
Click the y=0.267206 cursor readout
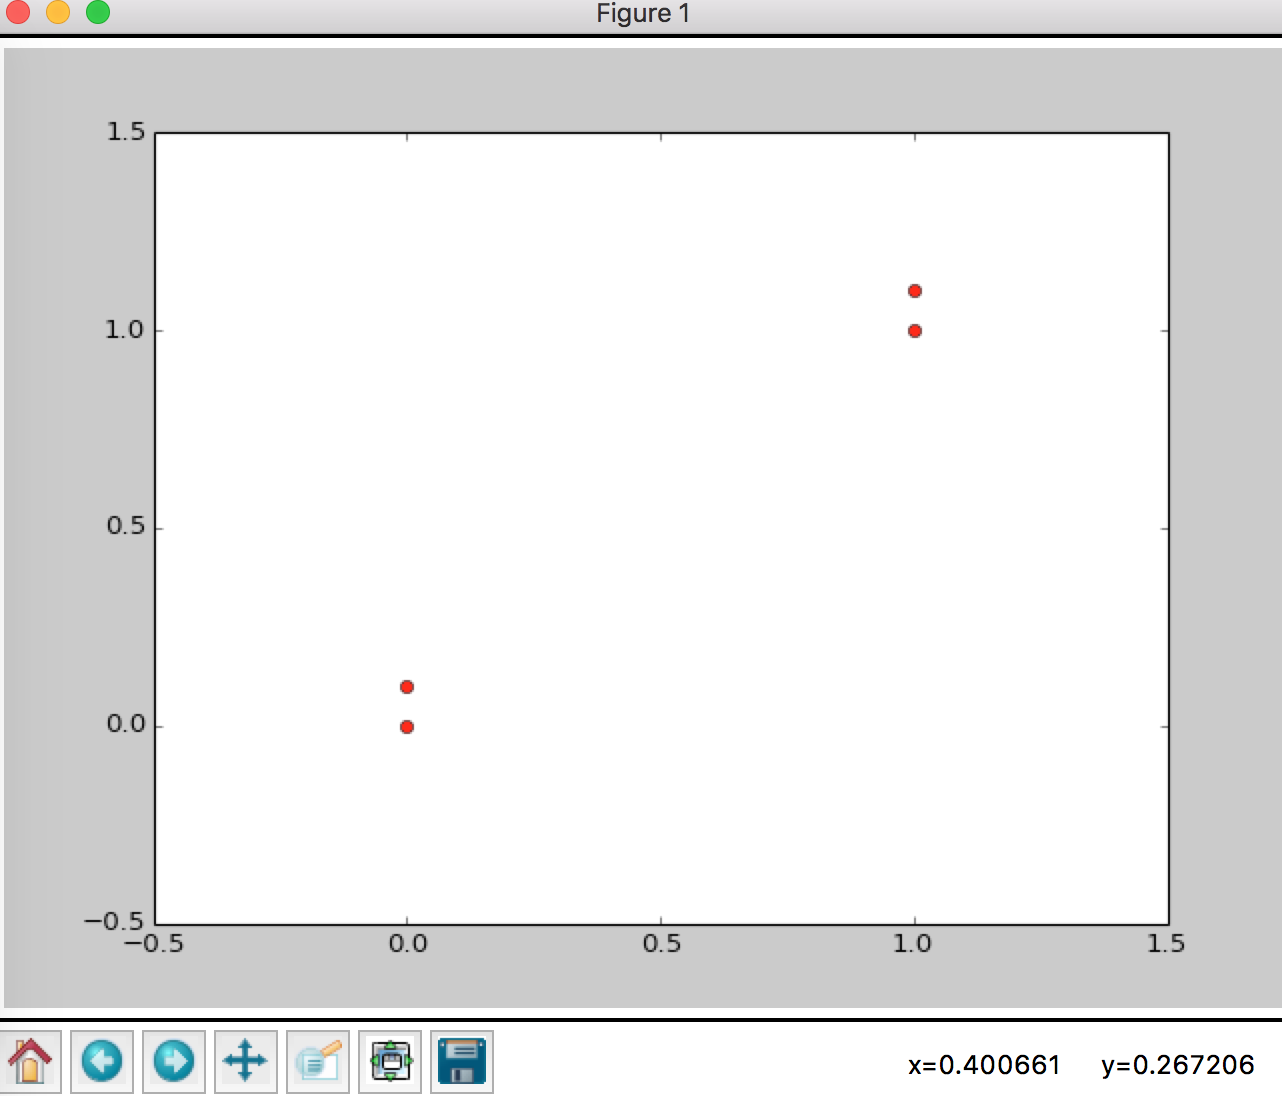pos(1178,1065)
